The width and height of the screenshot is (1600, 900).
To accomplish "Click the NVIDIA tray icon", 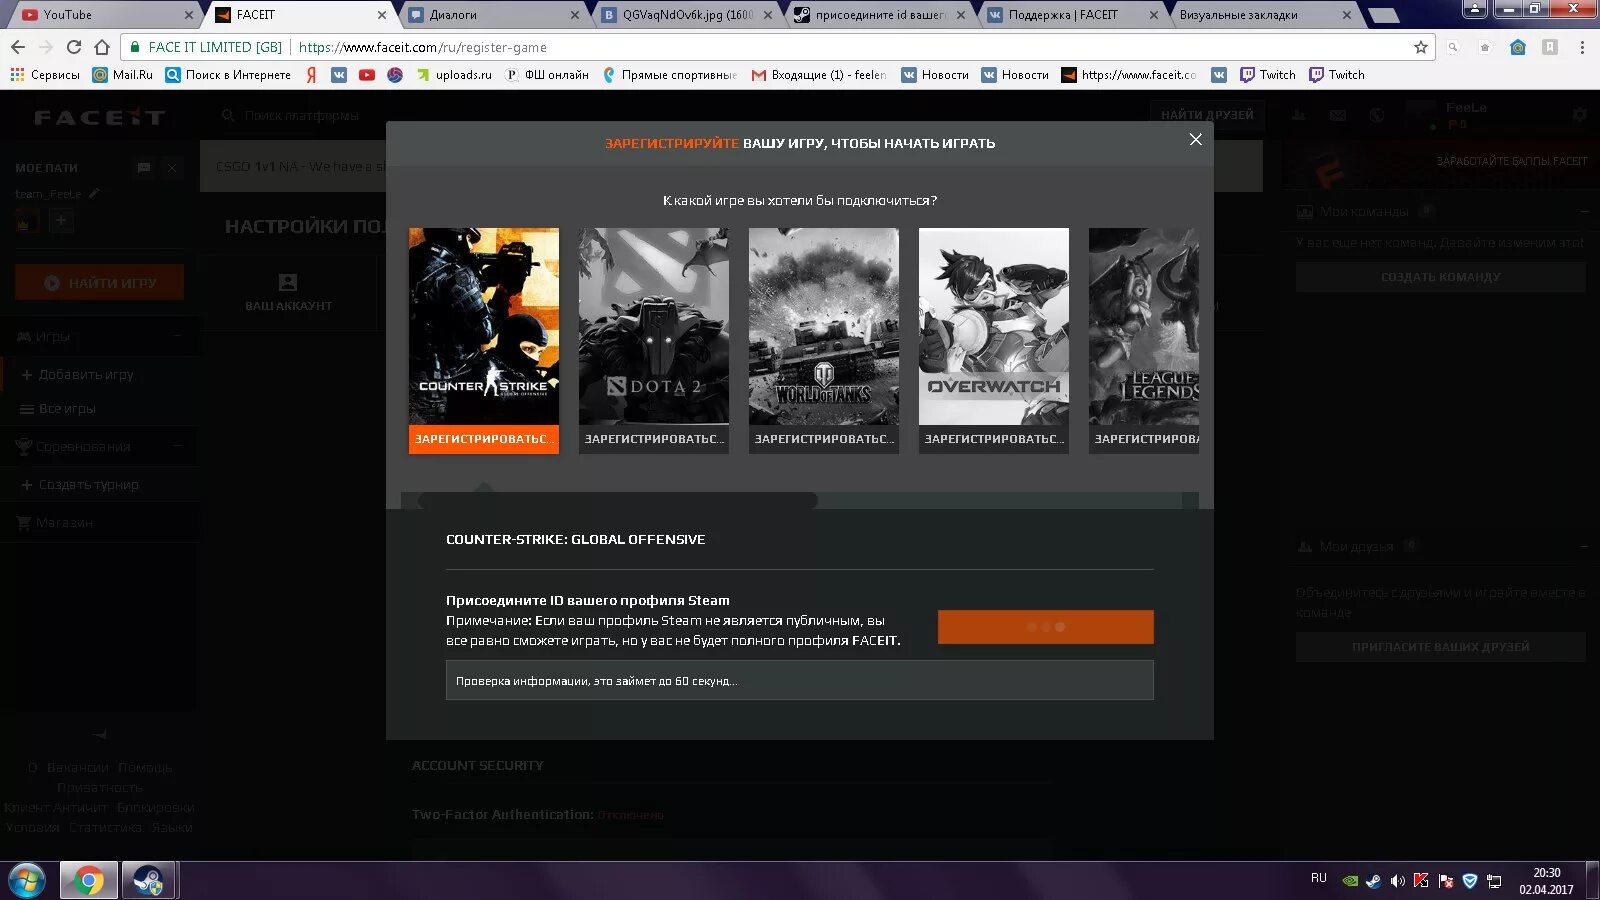I will 1350,881.
